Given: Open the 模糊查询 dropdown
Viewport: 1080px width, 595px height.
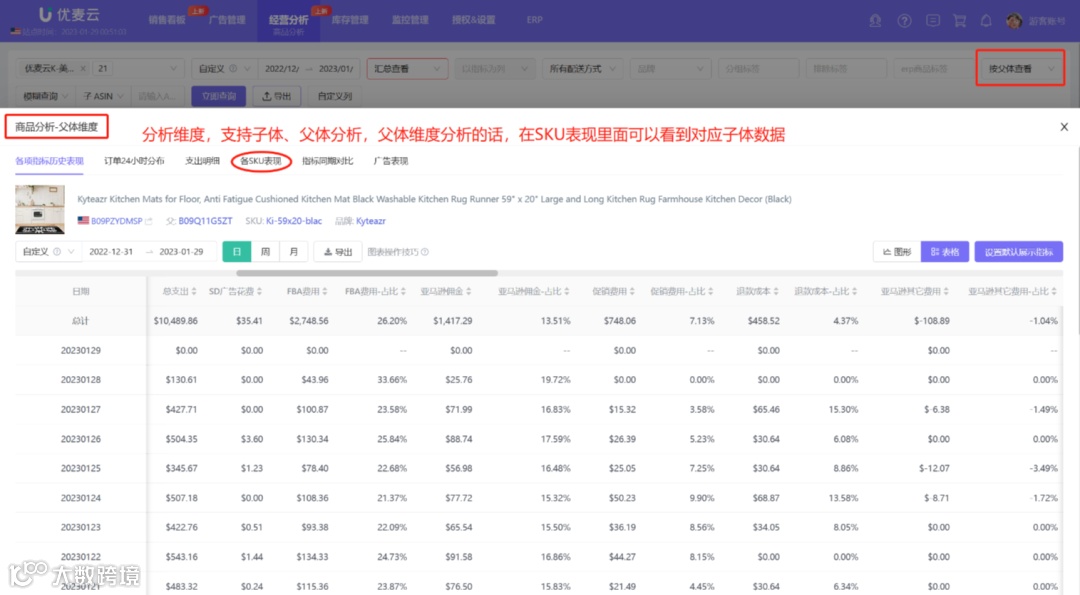Looking at the screenshot, I should point(45,96).
